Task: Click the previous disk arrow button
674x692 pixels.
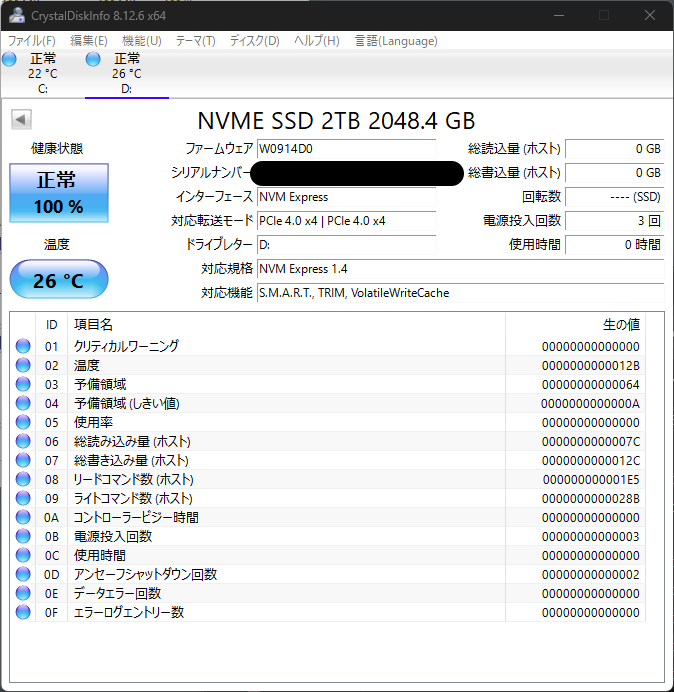Action: tap(21, 119)
